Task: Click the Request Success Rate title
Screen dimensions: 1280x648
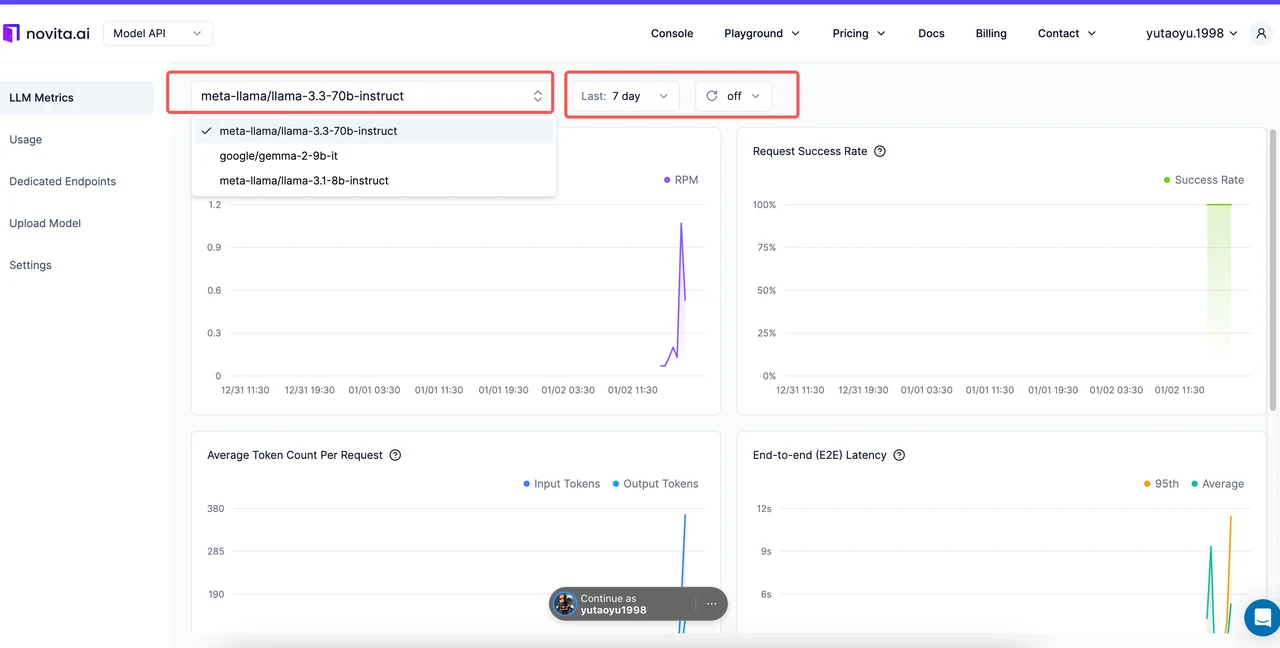Action: [x=810, y=151]
